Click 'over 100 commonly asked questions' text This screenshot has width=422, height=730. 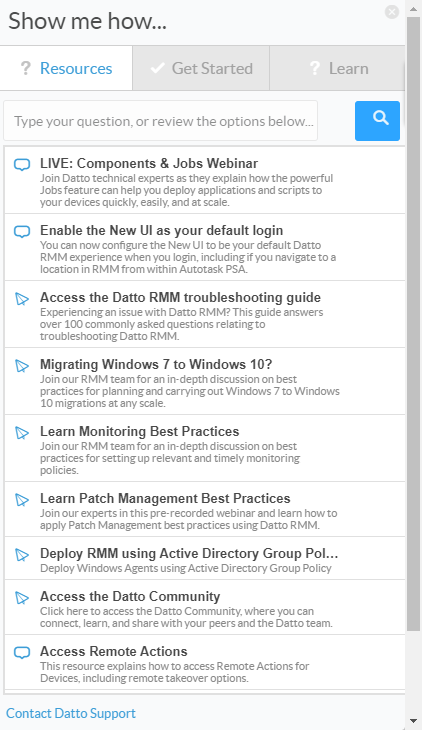point(153,324)
